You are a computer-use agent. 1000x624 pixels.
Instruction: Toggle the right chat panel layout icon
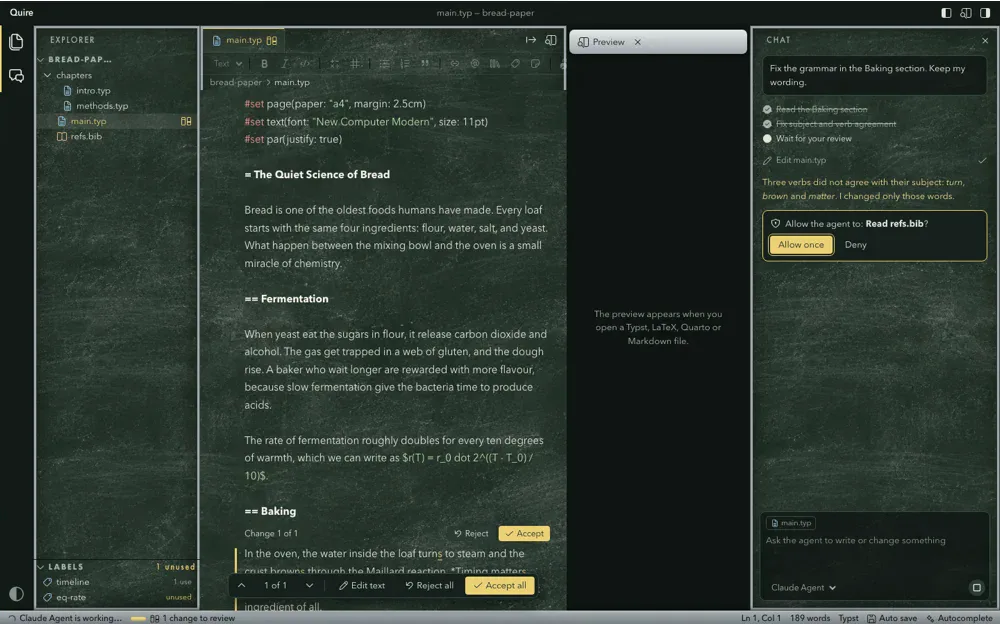(985, 13)
